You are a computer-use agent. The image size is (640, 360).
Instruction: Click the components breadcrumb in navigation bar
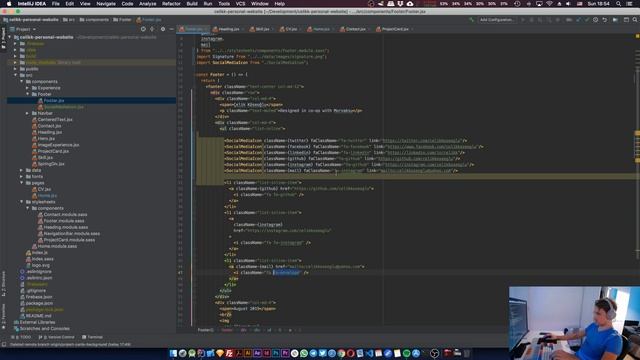pos(94,20)
